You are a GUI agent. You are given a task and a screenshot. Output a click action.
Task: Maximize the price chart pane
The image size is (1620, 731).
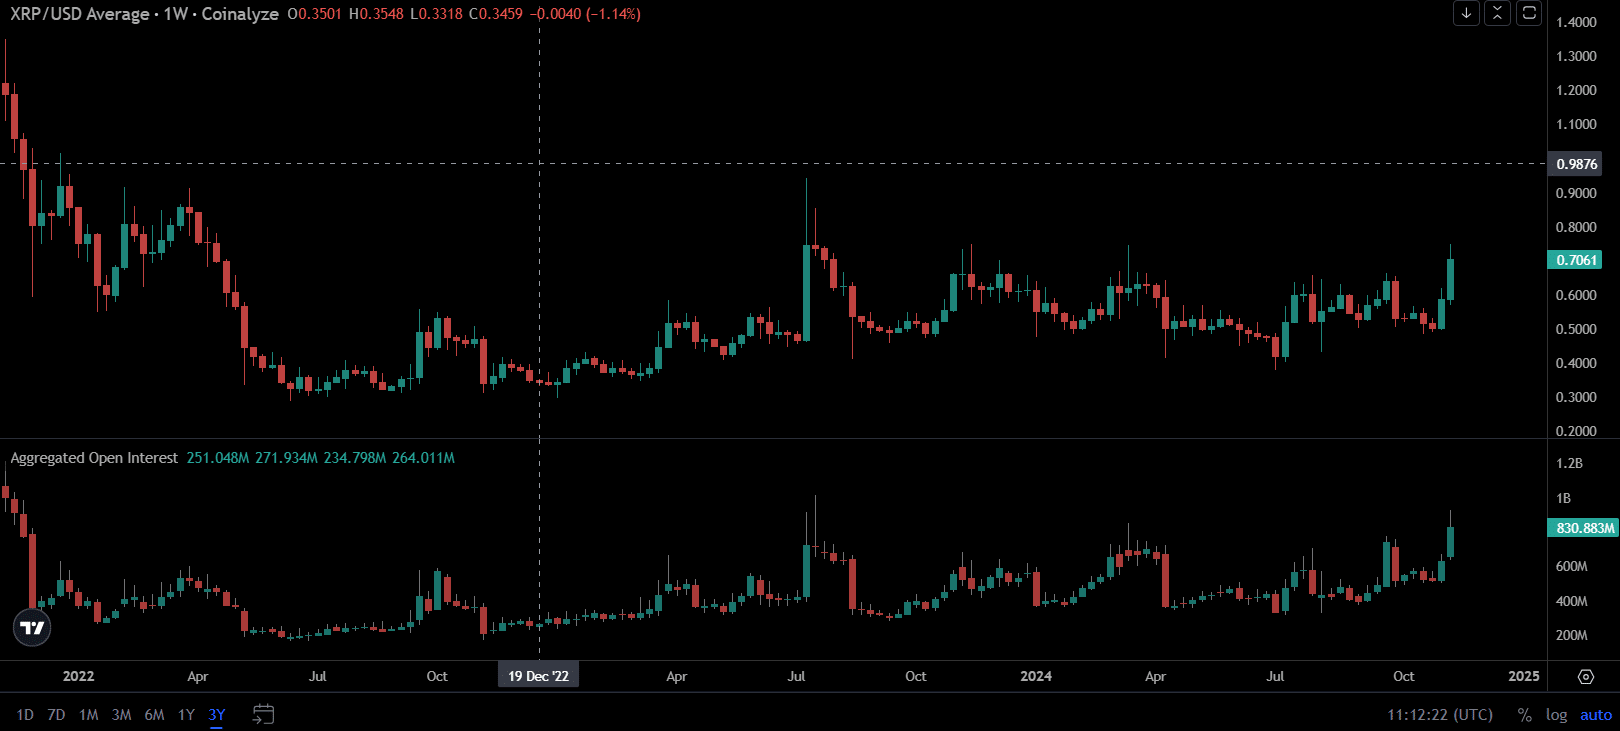(1529, 13)
